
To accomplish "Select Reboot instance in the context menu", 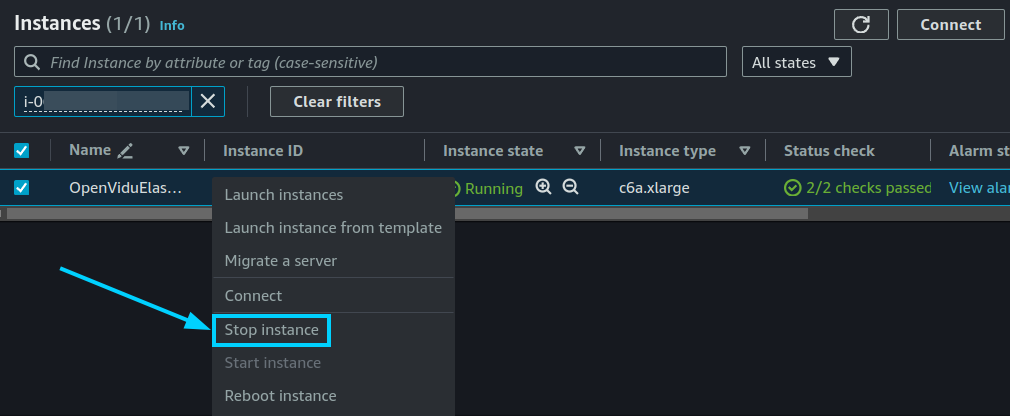I will [x=280, y=395].
